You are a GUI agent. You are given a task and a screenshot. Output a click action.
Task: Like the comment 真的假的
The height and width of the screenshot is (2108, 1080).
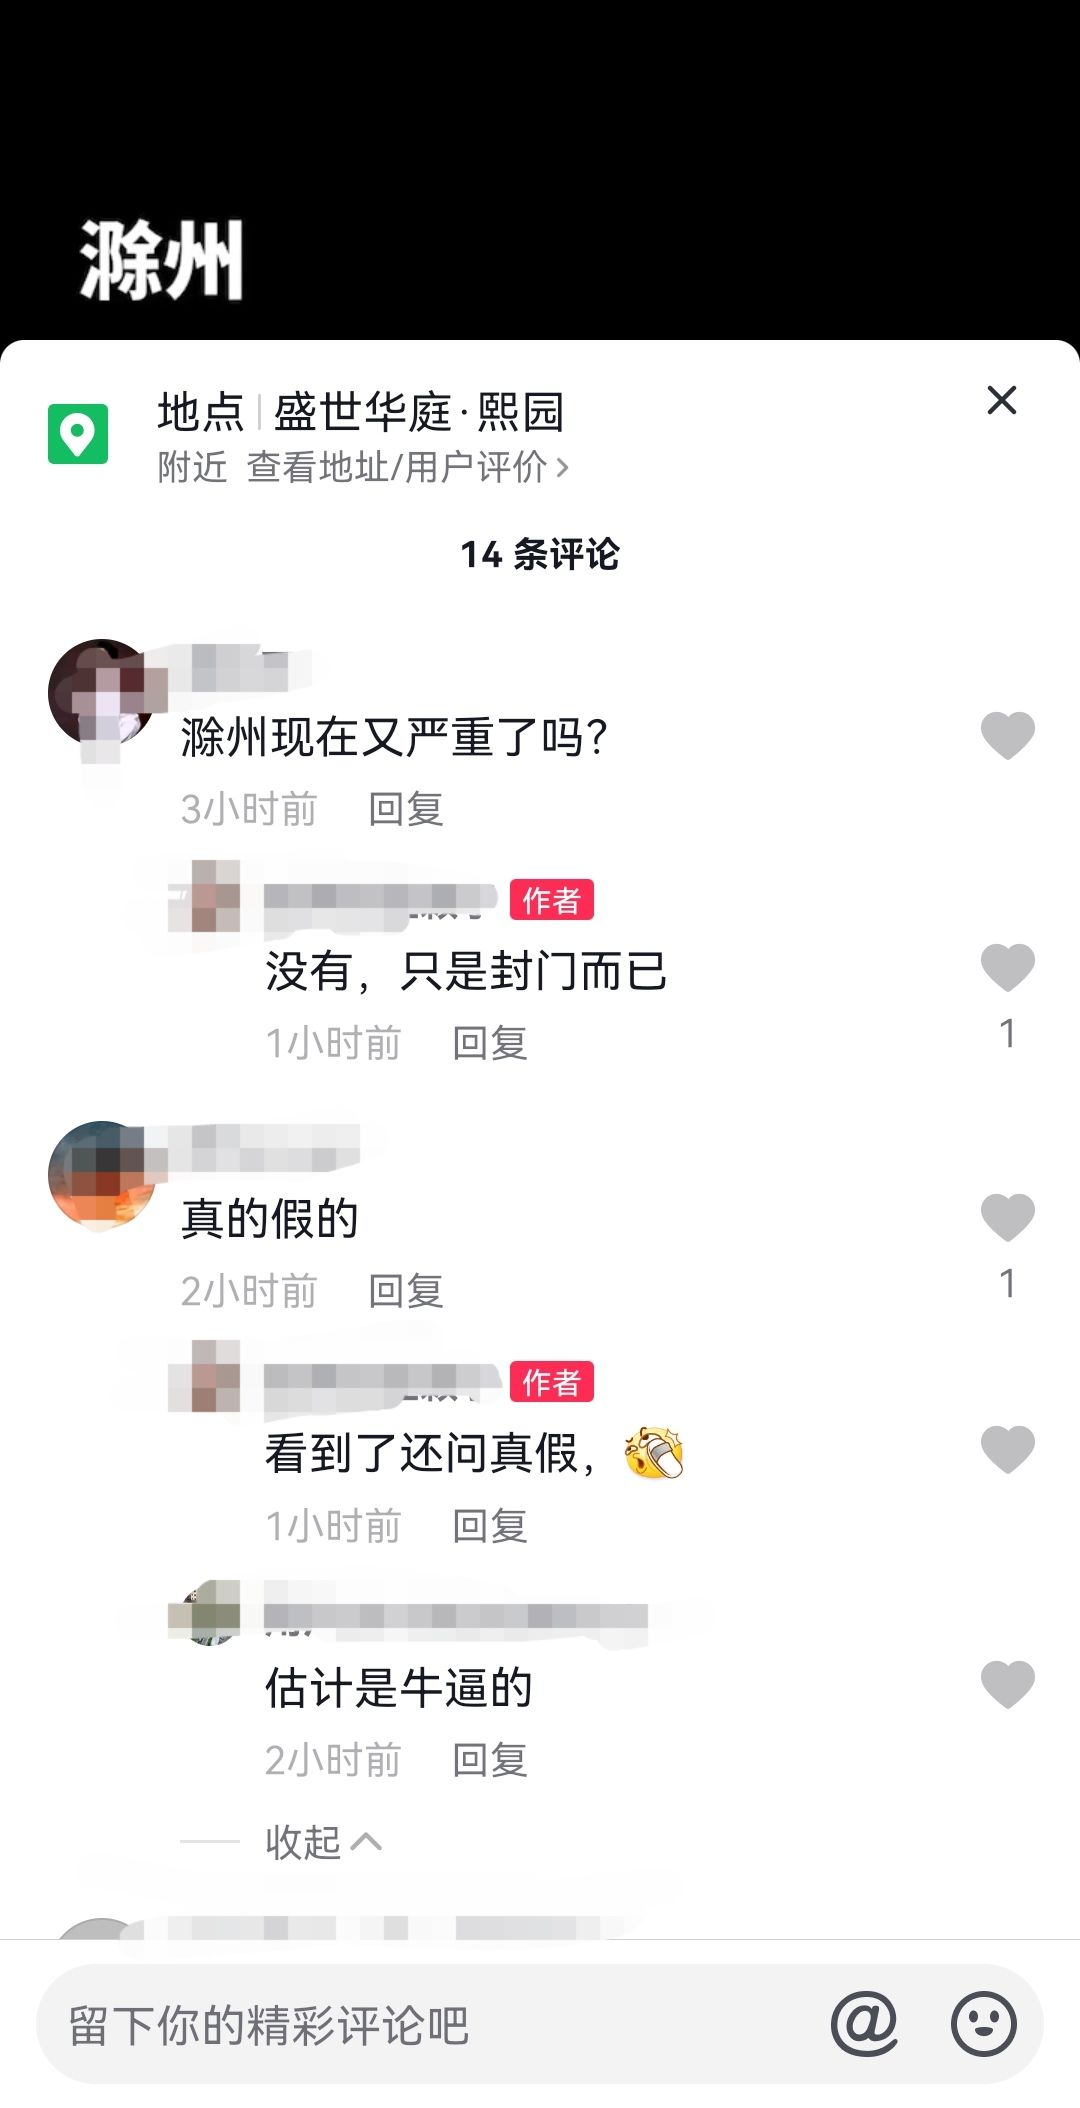click(1007, 1218)
